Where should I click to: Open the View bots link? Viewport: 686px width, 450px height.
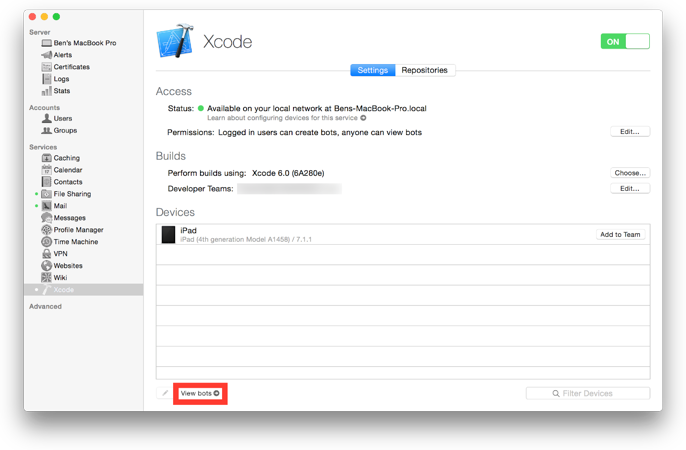(200, 393)
